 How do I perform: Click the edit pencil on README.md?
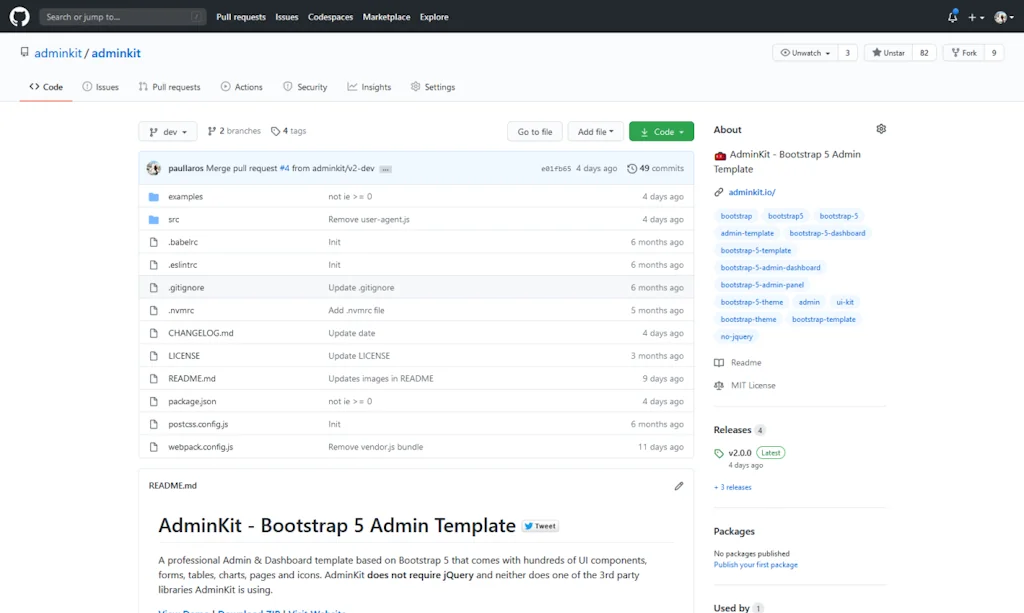click(679, 485)
